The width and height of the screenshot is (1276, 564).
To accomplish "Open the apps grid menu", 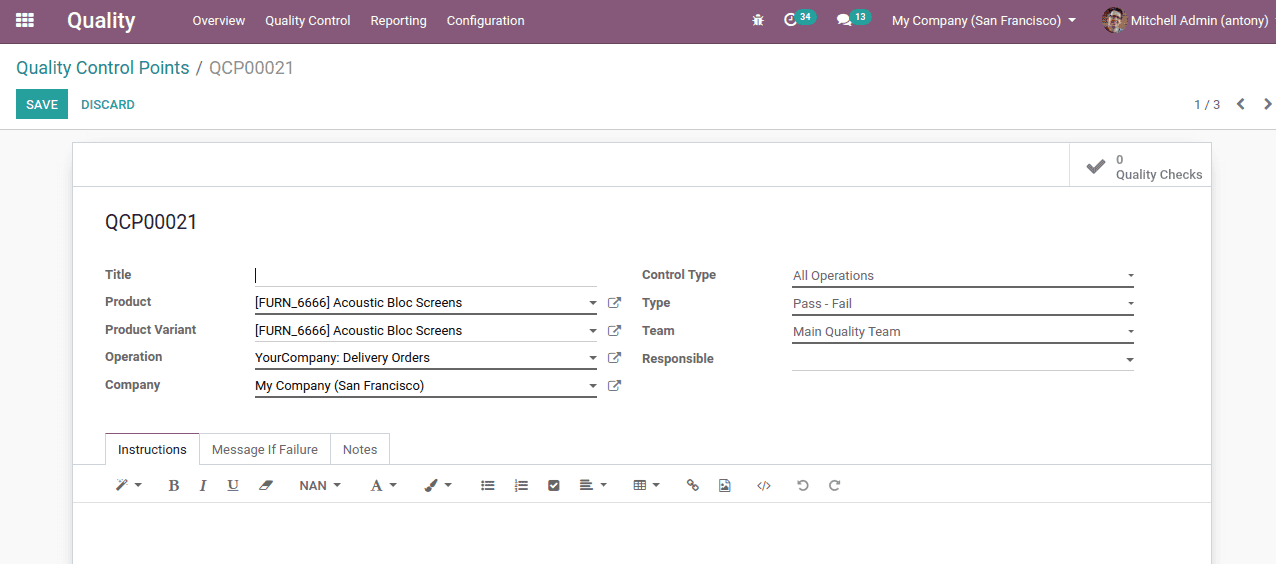I will (x=25, y=20).
